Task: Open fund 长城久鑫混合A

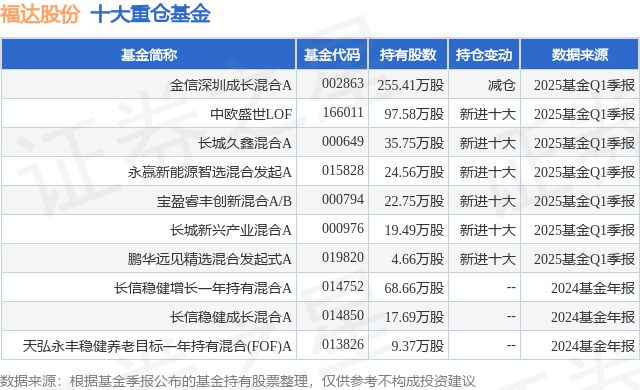Action: (x=244, y=143)
